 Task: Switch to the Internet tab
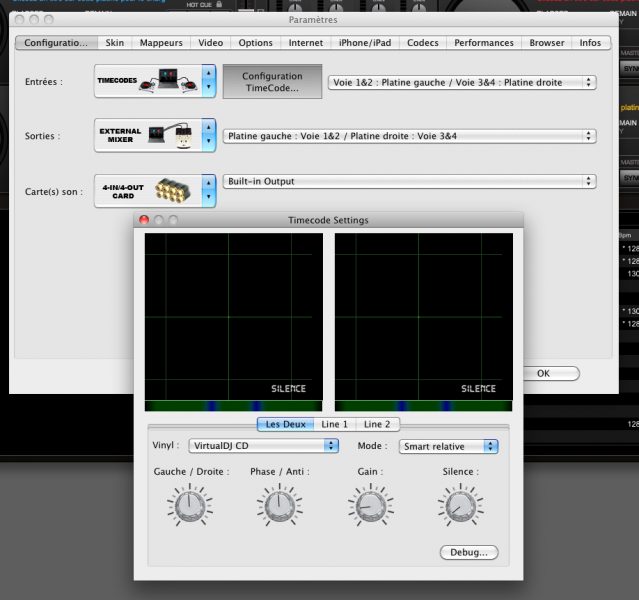pos(306,43)
